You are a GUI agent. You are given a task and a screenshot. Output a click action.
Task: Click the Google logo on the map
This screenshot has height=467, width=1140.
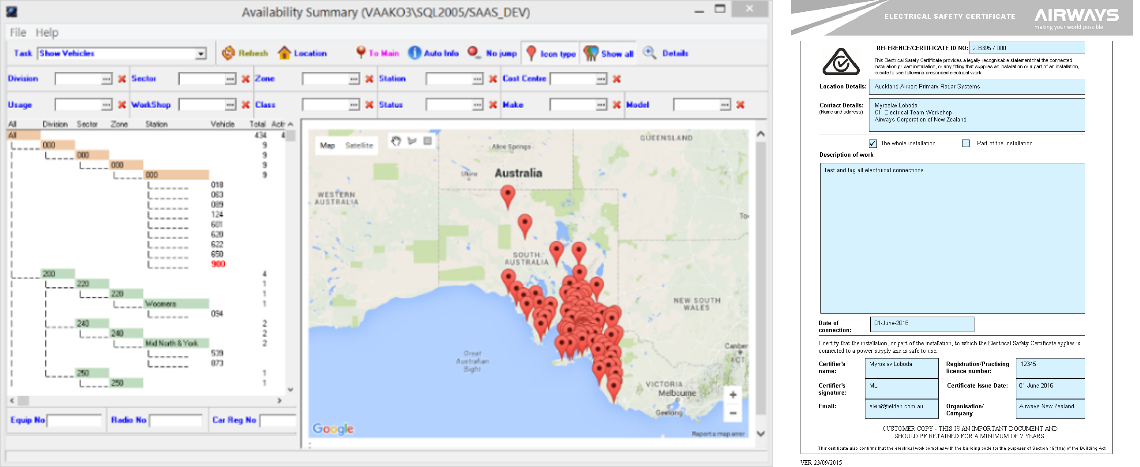click(333, 428)
